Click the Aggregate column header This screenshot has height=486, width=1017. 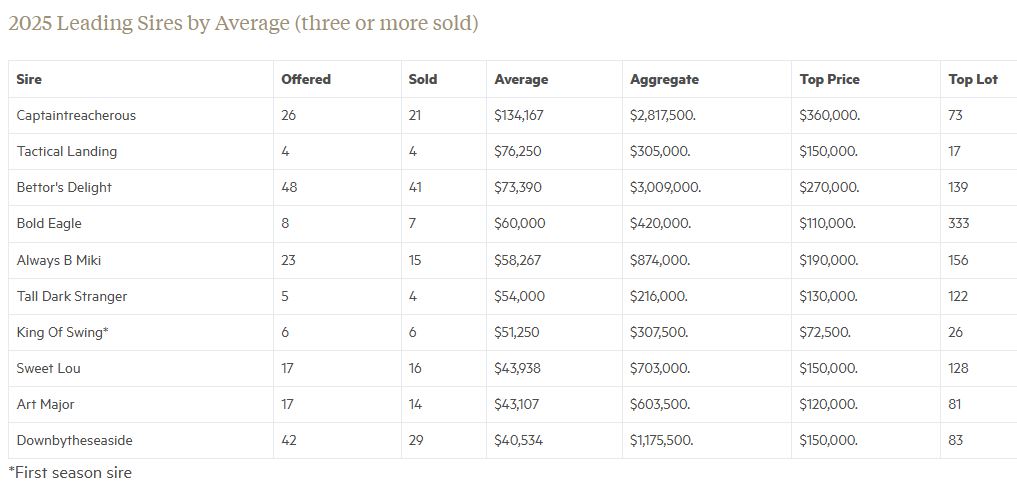tap(664, 79)
